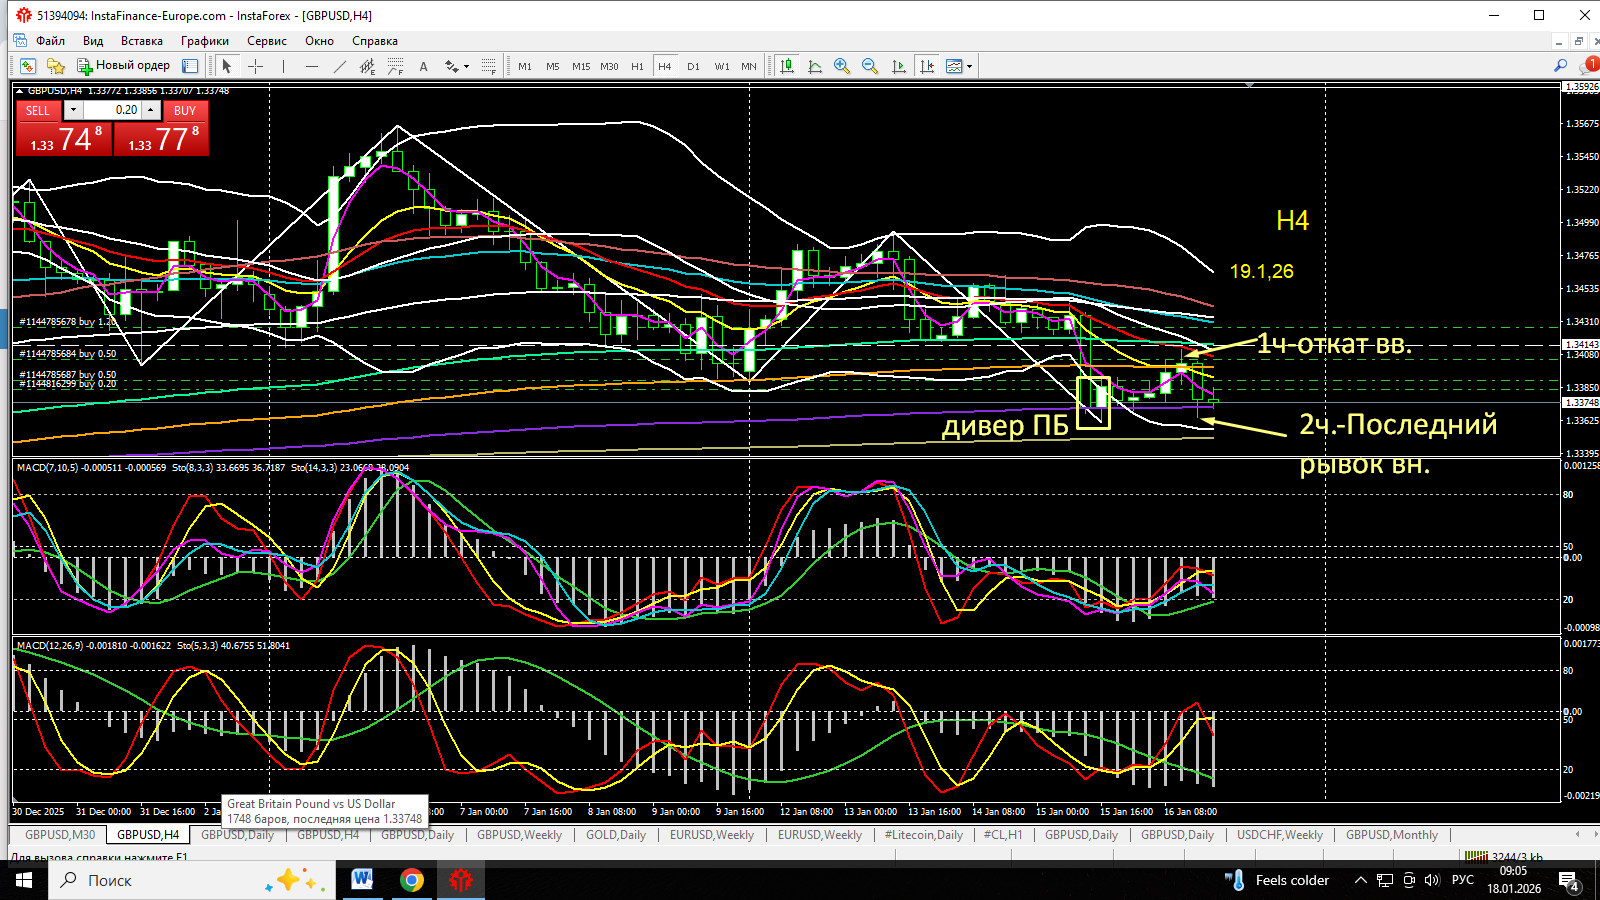
Task: Click the Новый ордер button
Action: (x=124, y=66)
